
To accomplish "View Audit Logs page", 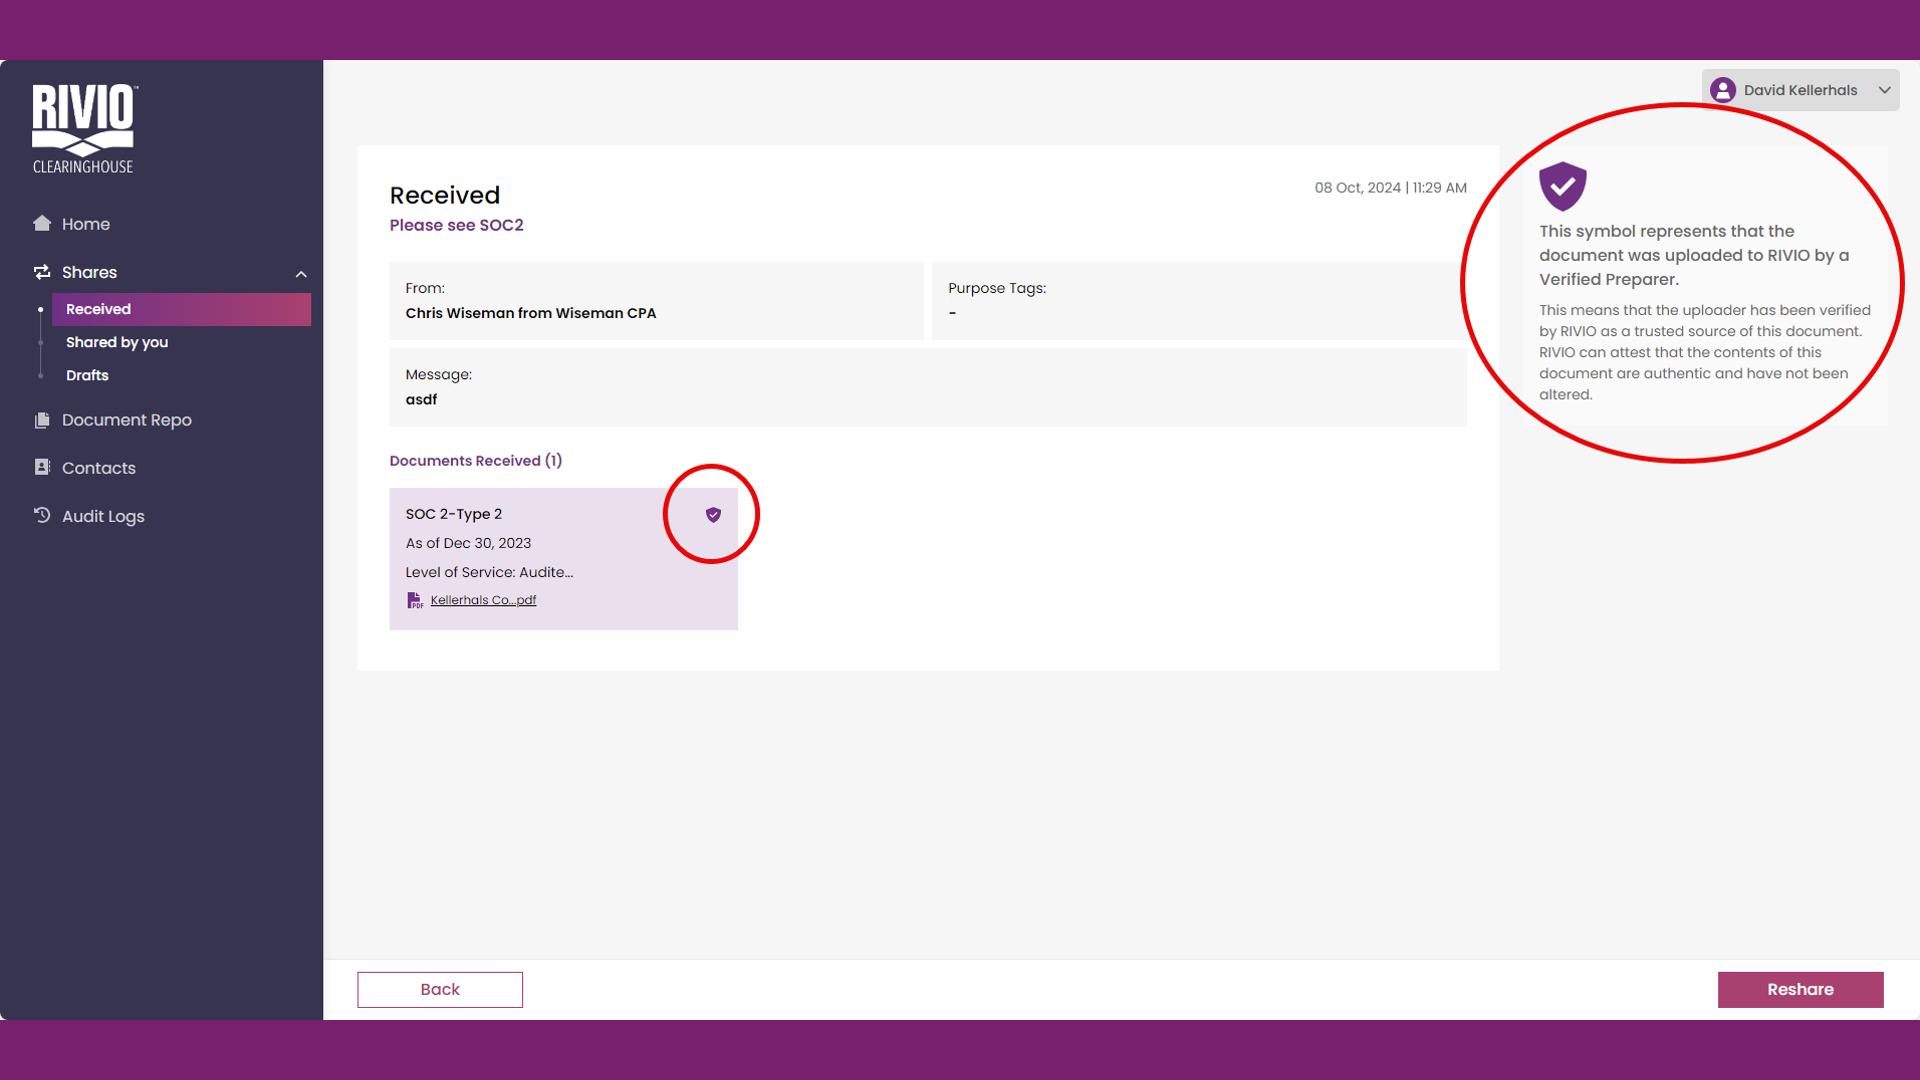I will click(103, 516).
